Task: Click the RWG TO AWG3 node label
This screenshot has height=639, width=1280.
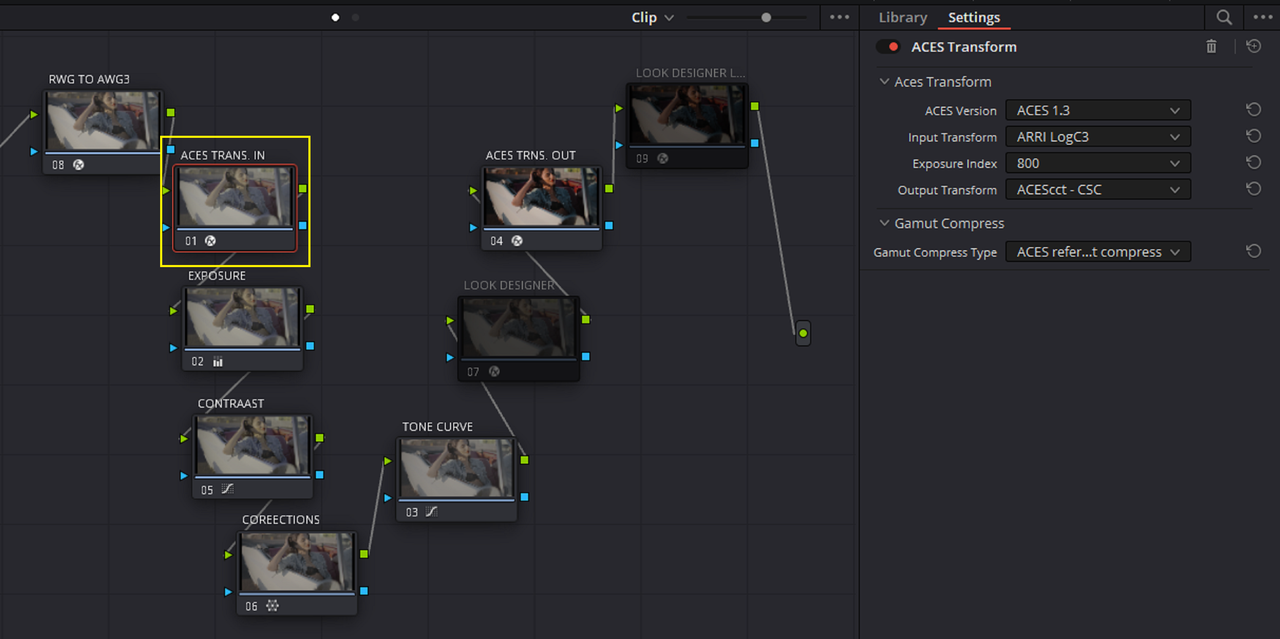Action: [89, 79]
